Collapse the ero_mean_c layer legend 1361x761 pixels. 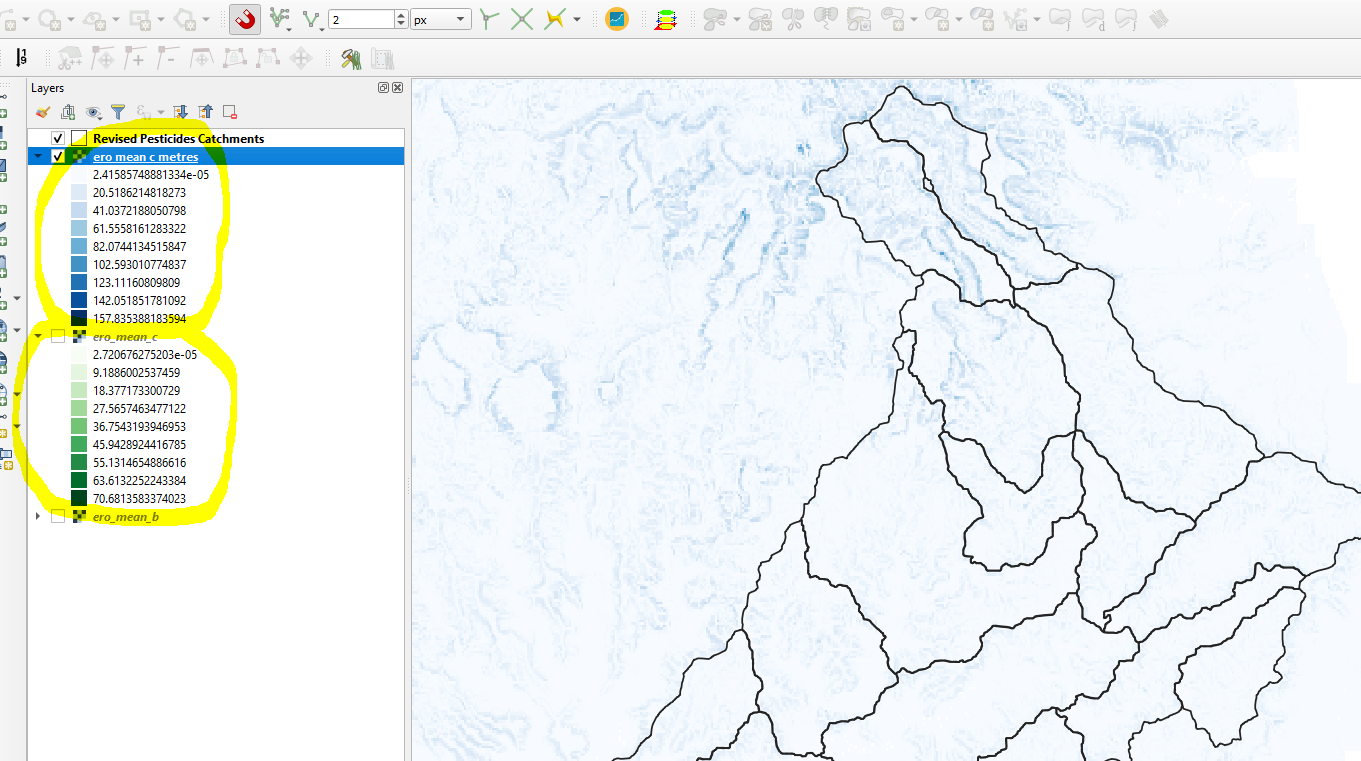[x=38, y=336]
